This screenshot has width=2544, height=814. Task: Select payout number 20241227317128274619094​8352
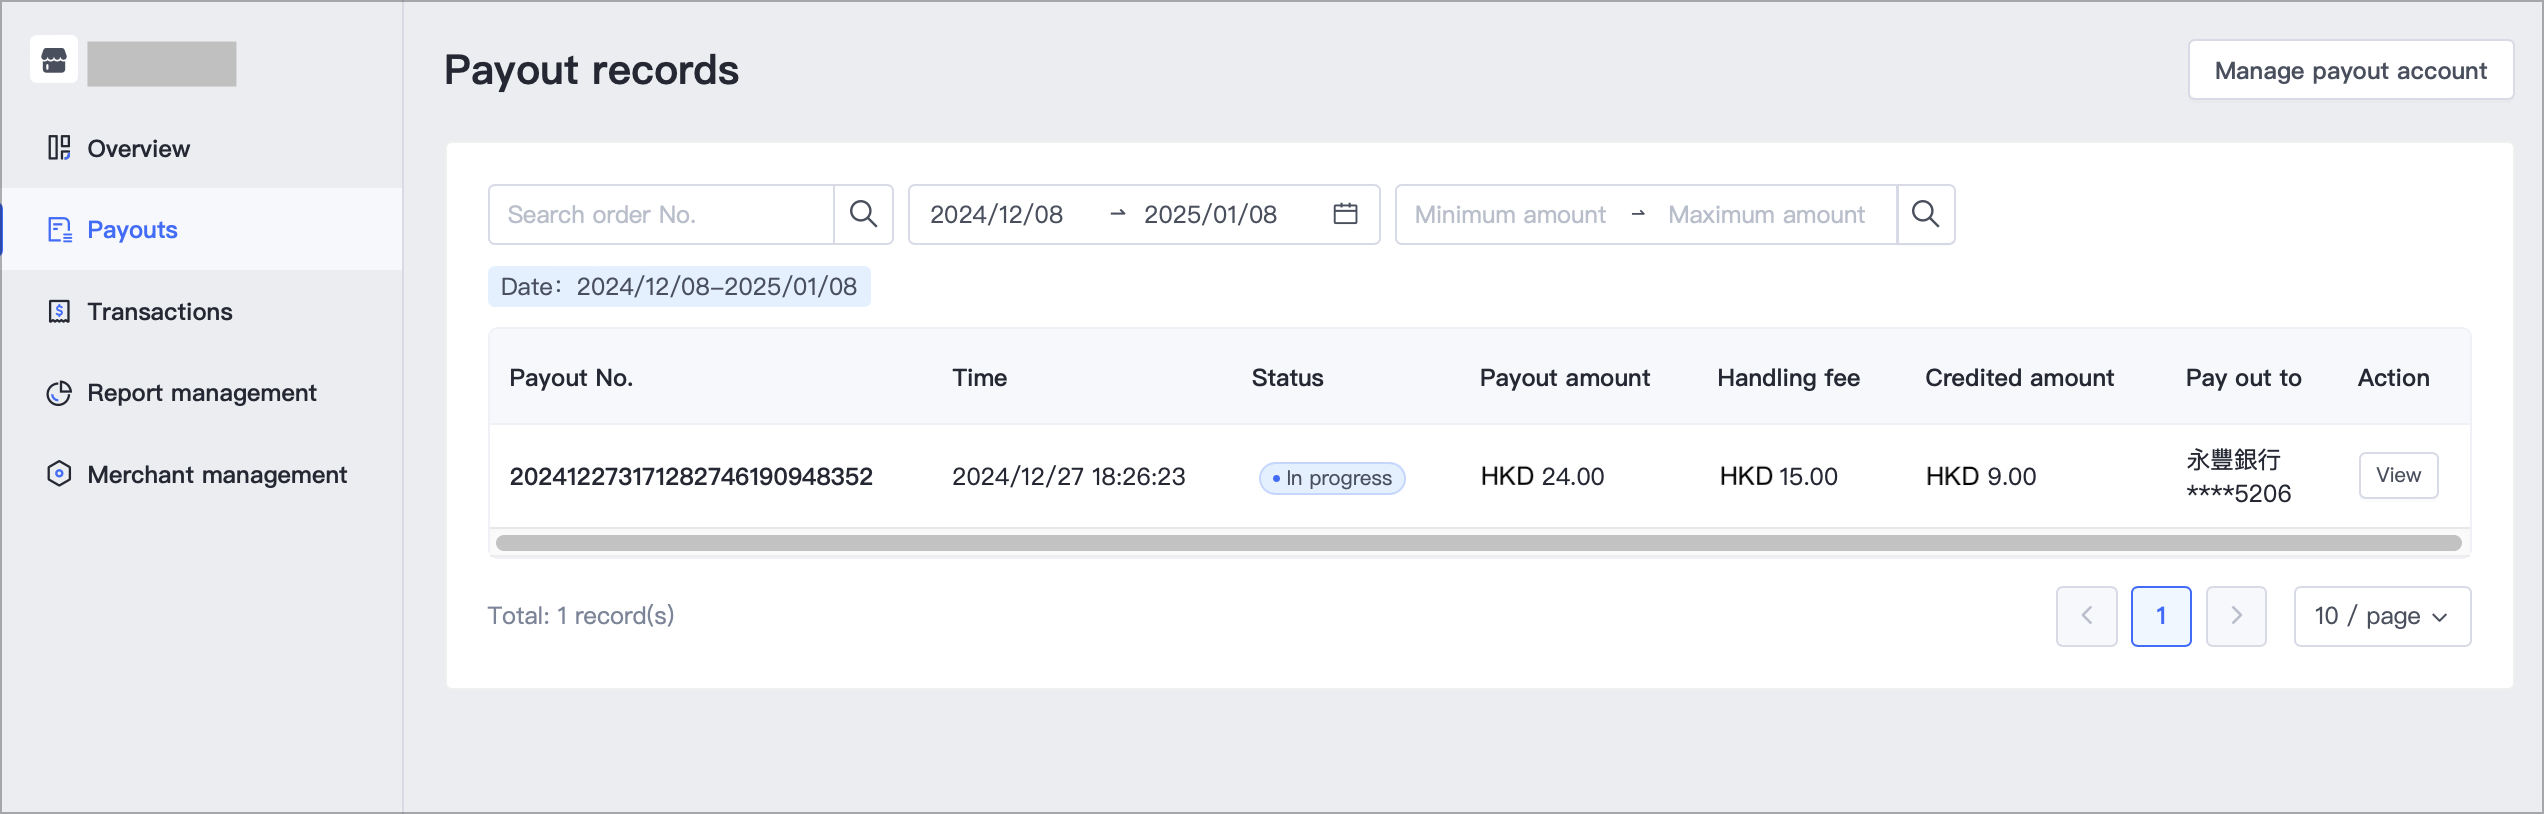[x=691, y=476]
